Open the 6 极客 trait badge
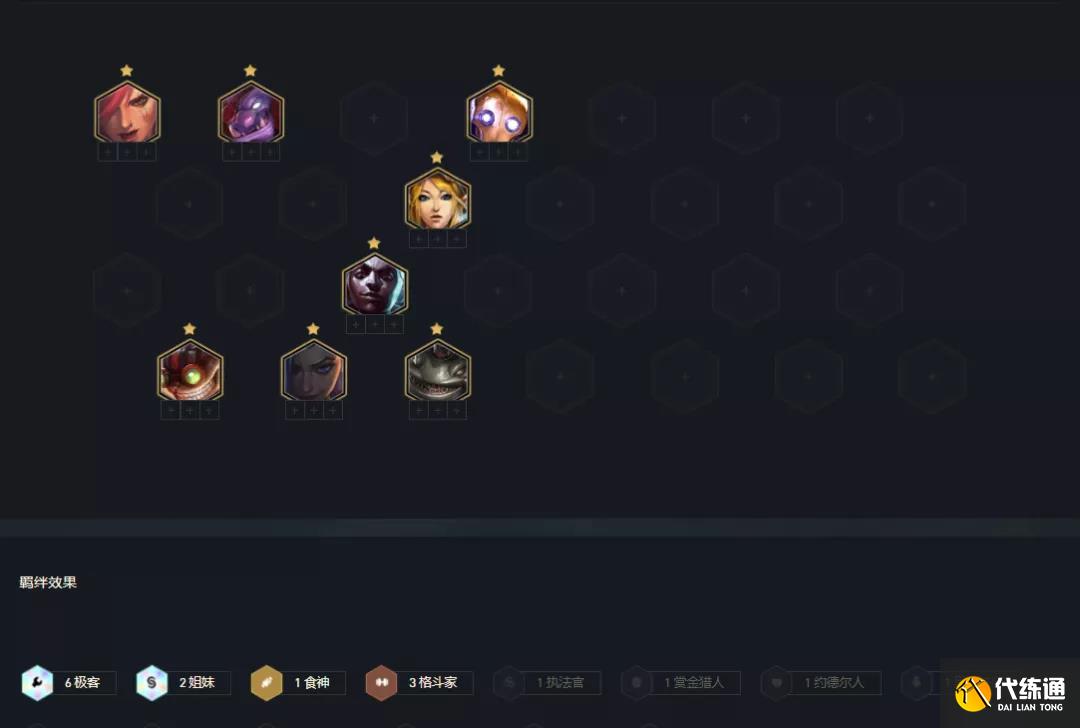 (69, 683)
